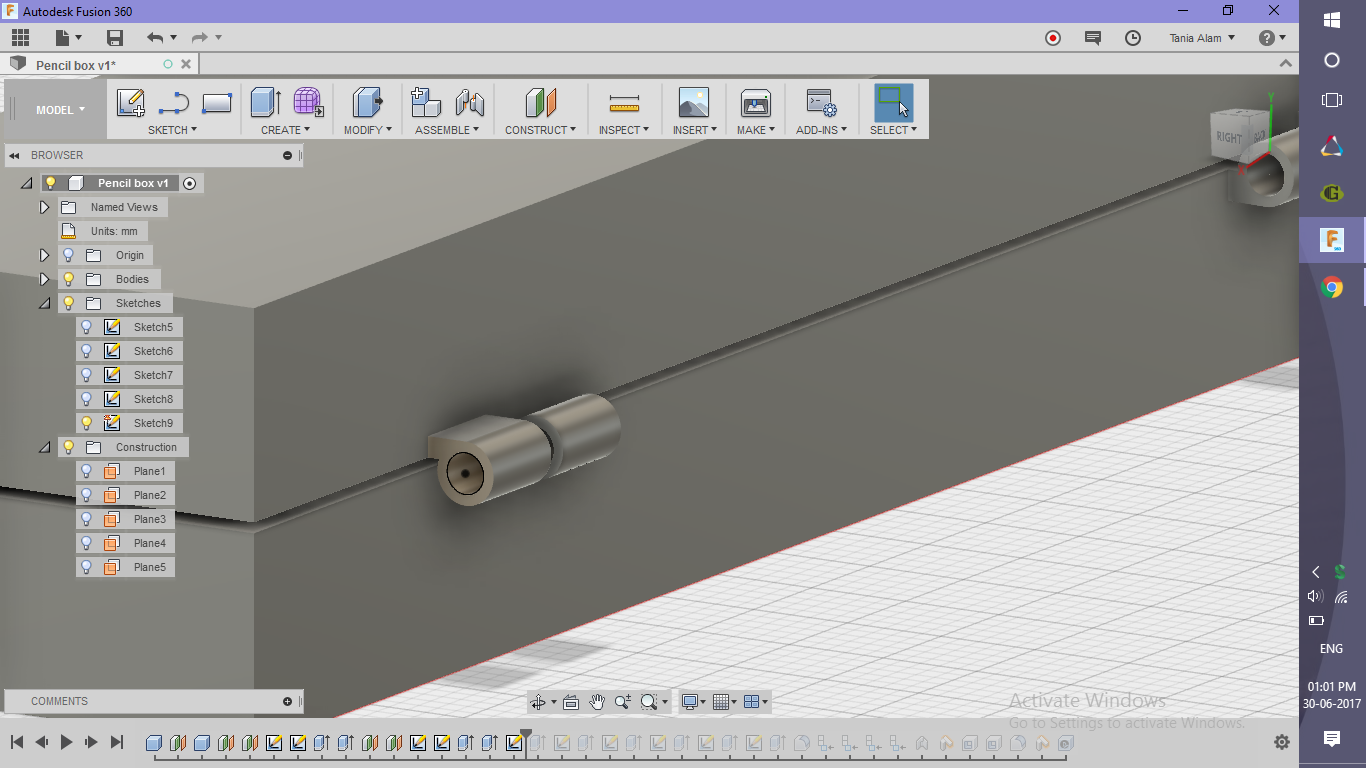The width and height of the screenshot is (1366, 768).
Task: Toggle visibility of Plane3
Action: click(87, 519)
